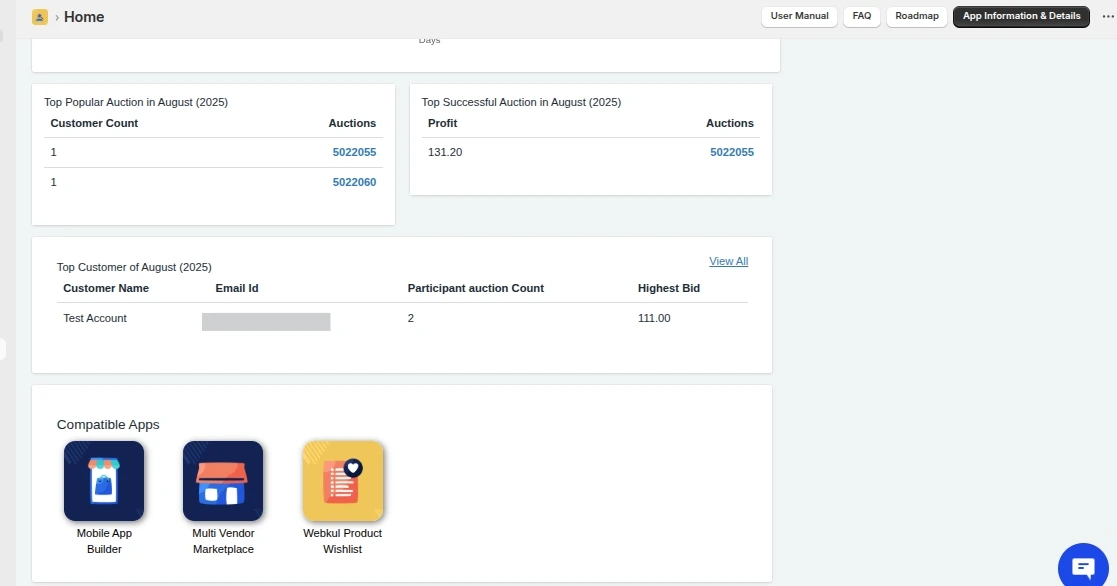Select the Test Account customer row
Screen dimensions: 1117x586
[x=95, y=318]
